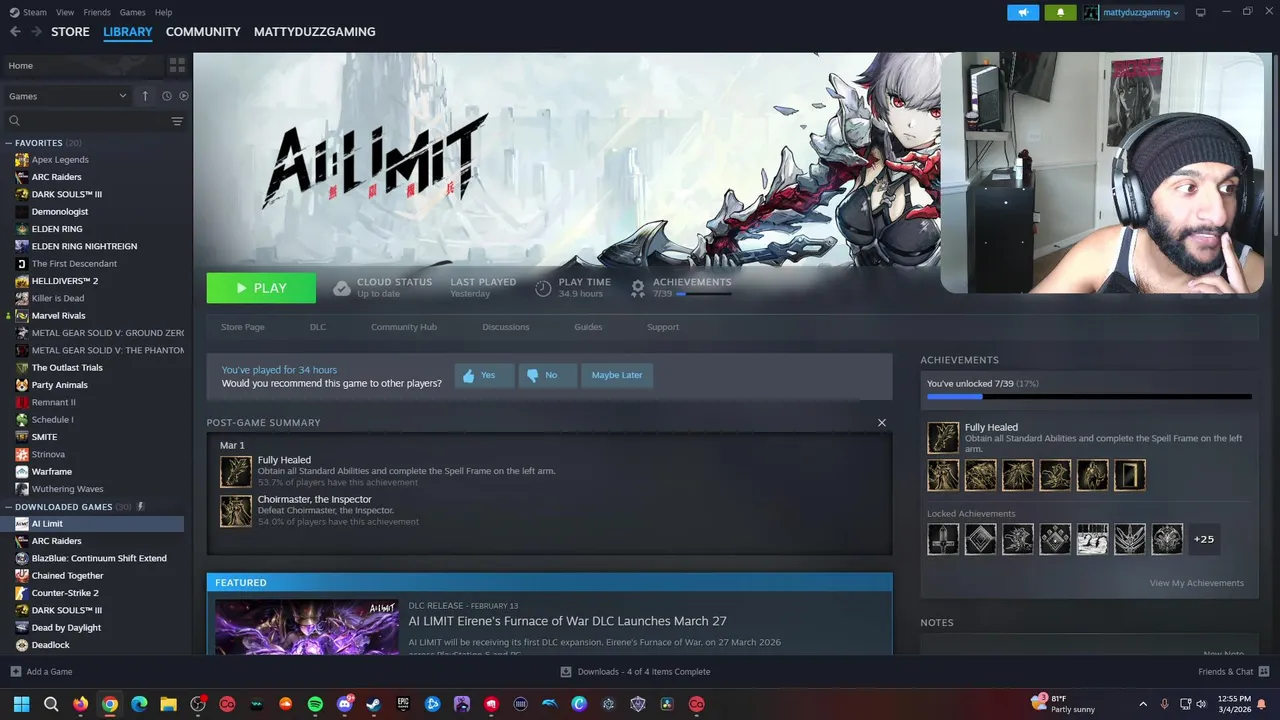
Task: Open the notifications bell
Action: [x=1060, y=12]
